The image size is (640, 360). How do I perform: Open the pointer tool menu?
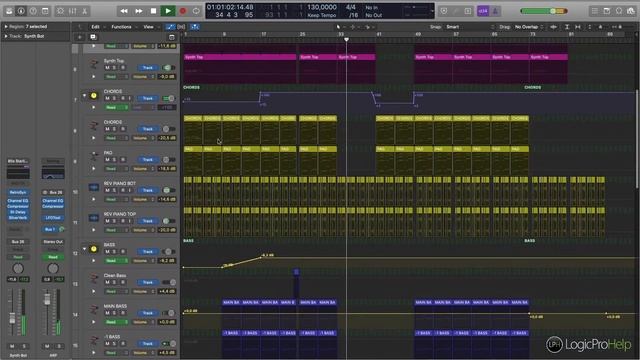tap(340, 27)
